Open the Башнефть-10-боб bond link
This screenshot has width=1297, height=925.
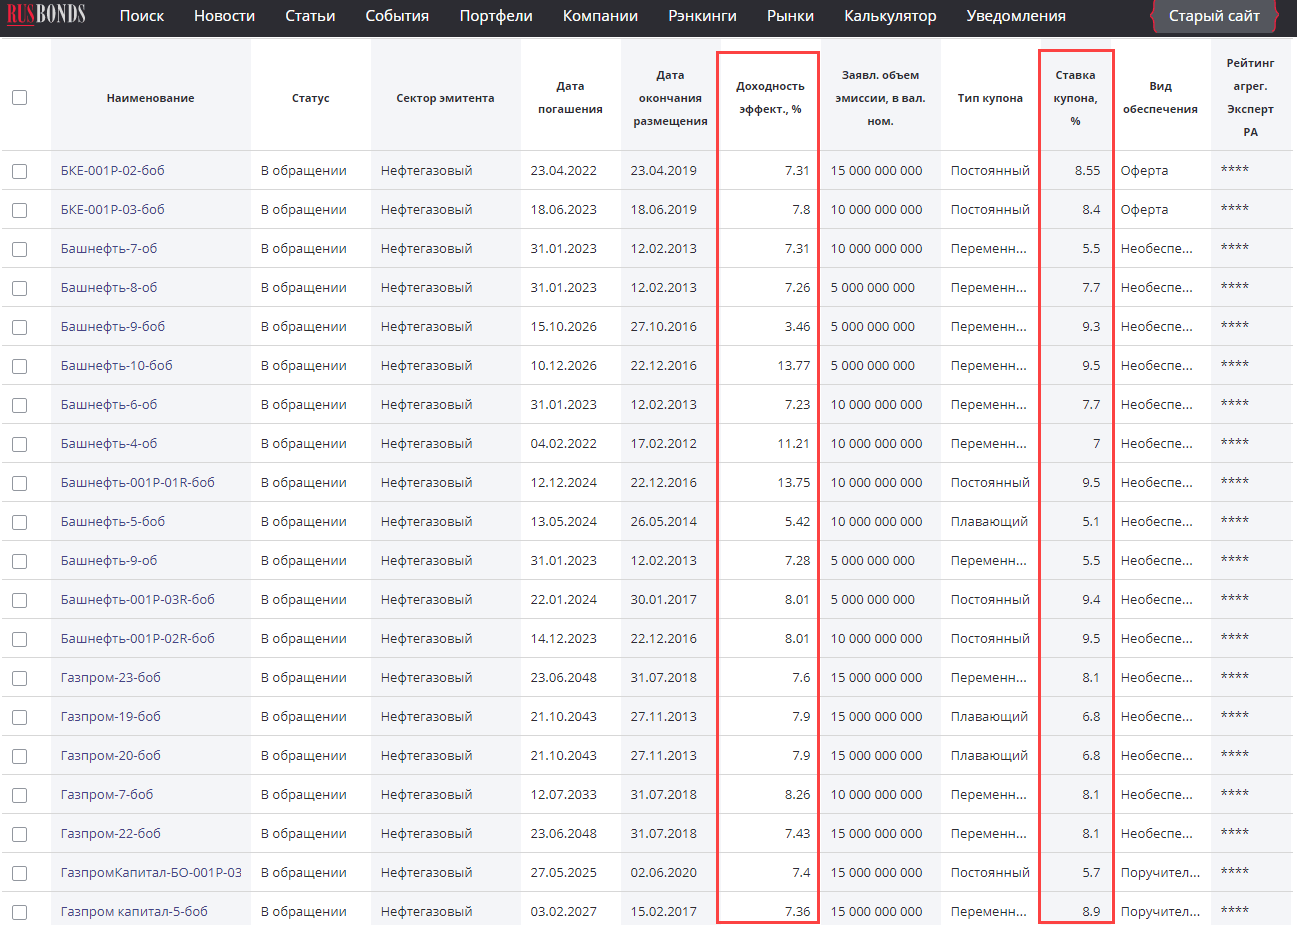(116, 366)
